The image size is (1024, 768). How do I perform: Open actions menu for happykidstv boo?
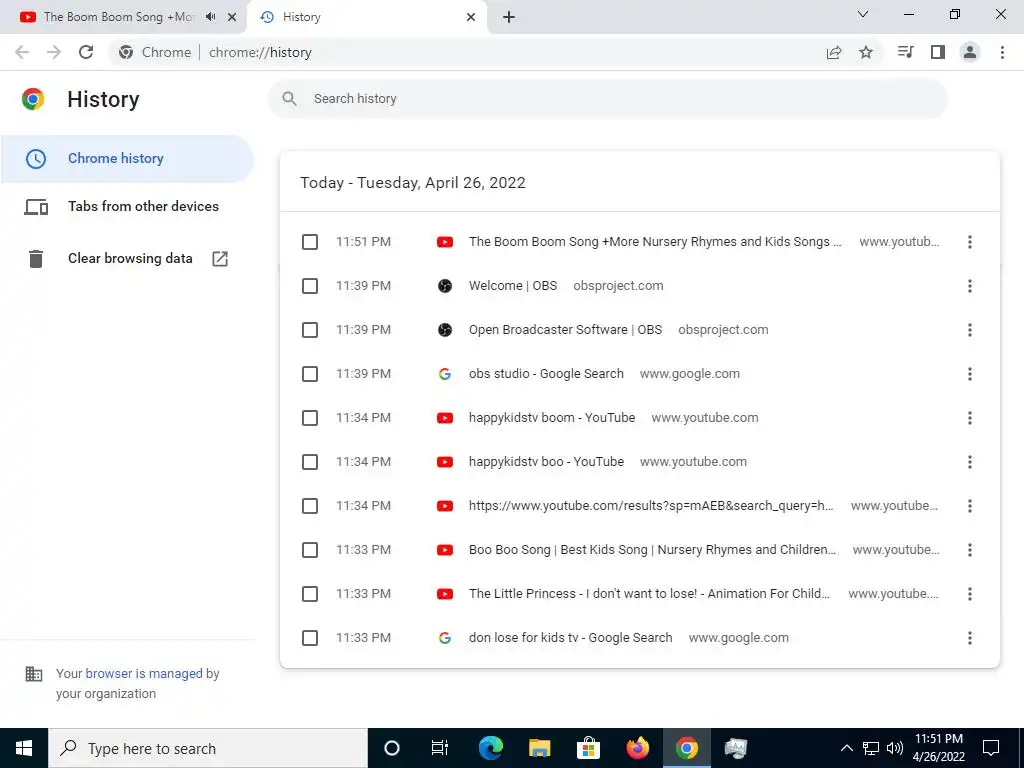[970, 462]
